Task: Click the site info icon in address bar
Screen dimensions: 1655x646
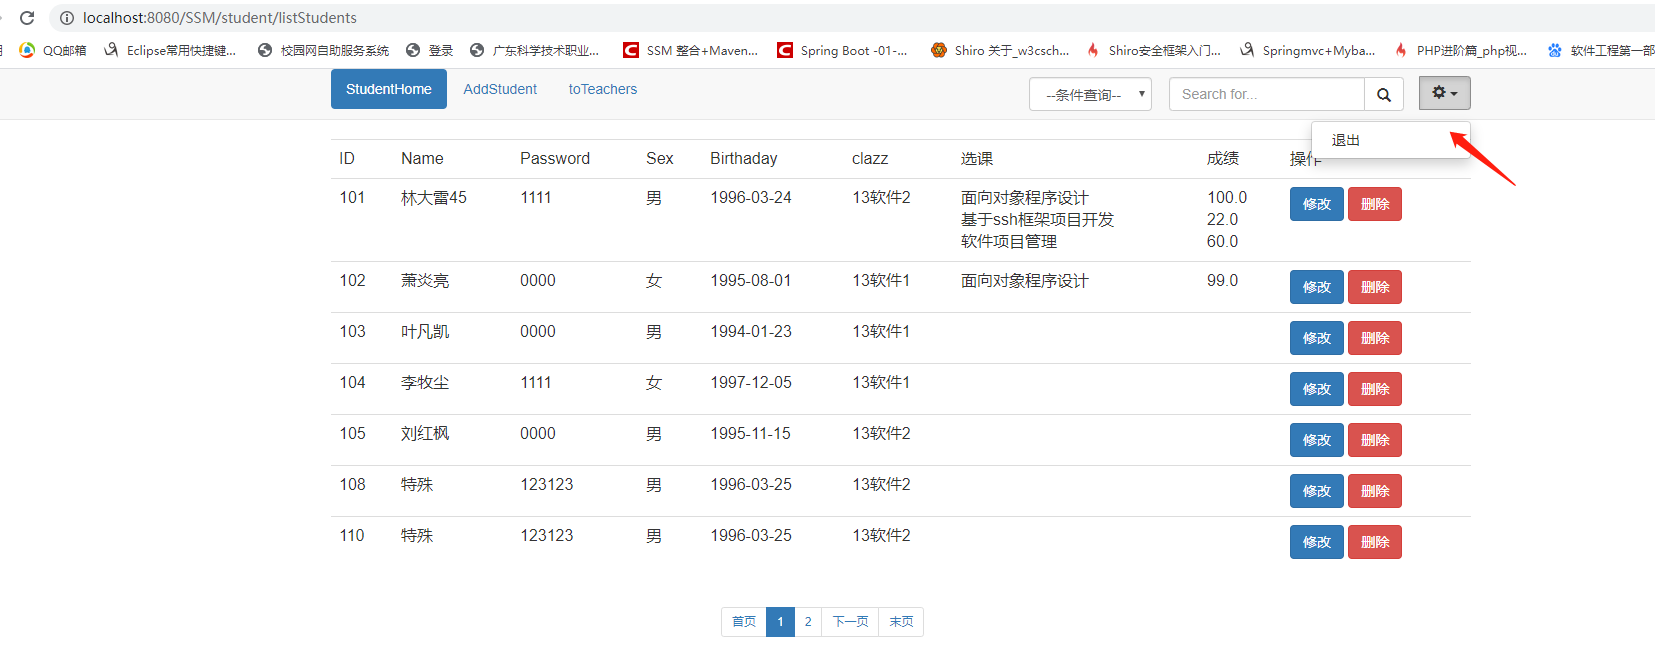Action: 67,18
